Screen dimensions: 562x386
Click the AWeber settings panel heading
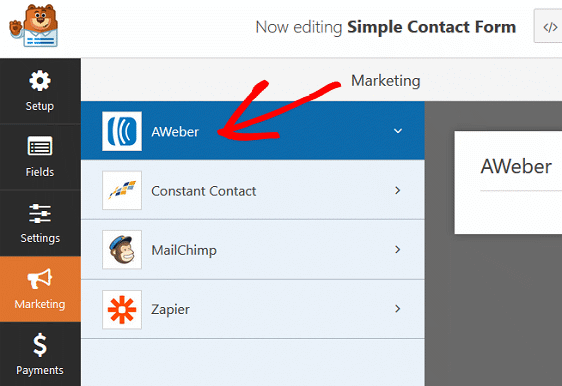tap(516, 167)
